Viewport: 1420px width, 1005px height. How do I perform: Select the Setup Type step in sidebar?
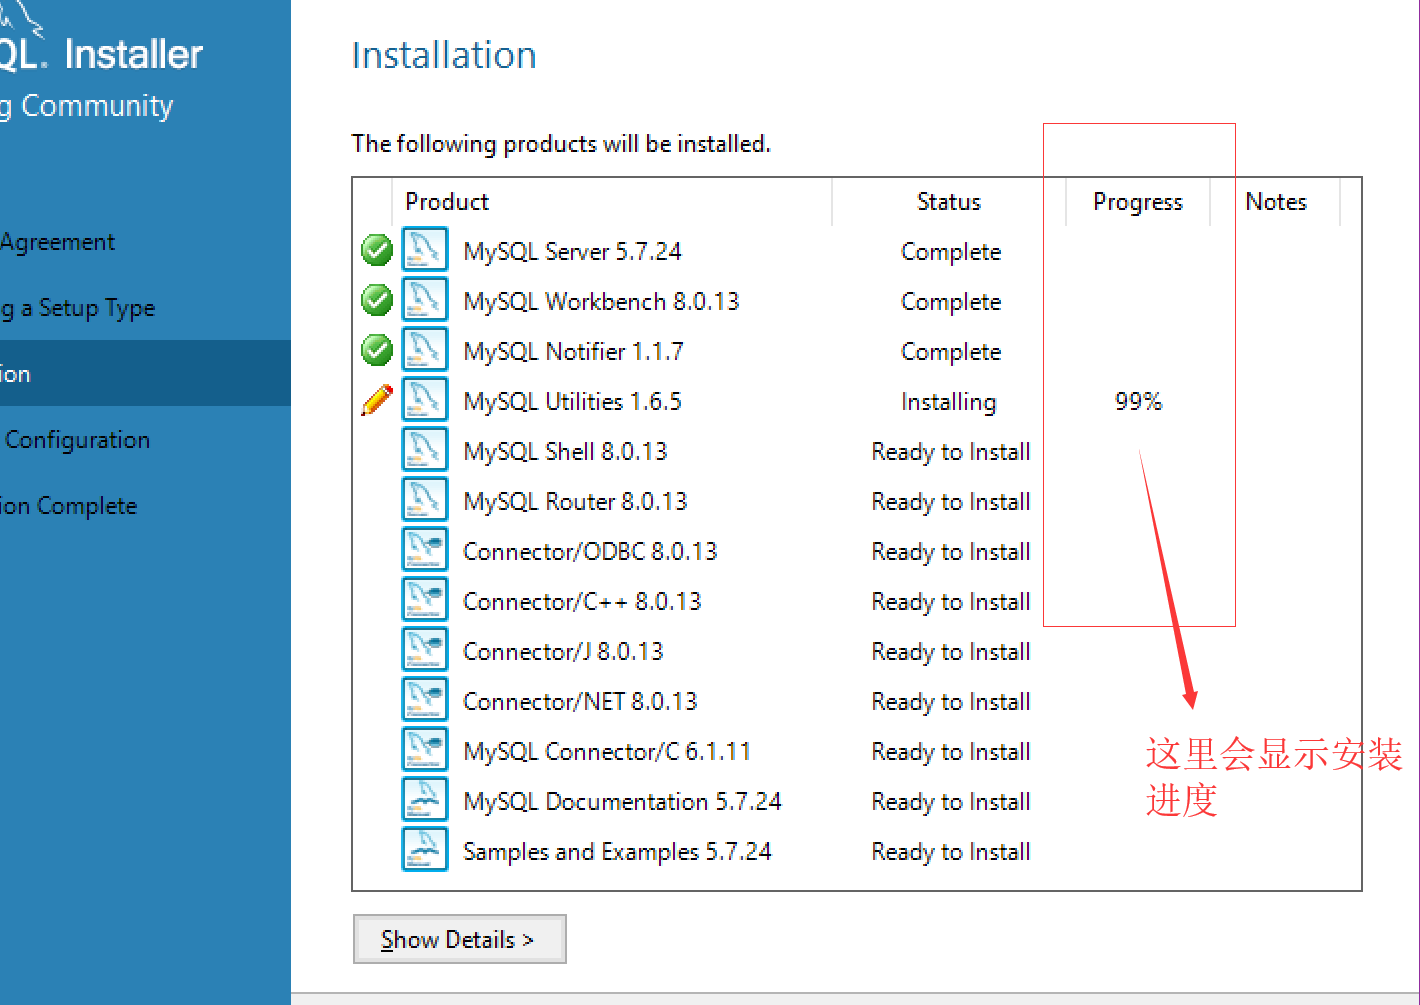click(77, 308)
